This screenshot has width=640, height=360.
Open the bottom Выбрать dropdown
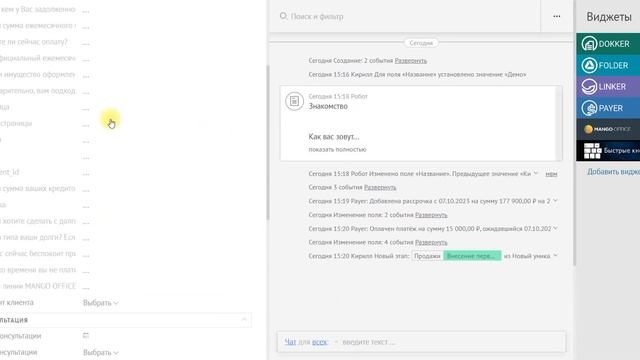click(100, 352)
